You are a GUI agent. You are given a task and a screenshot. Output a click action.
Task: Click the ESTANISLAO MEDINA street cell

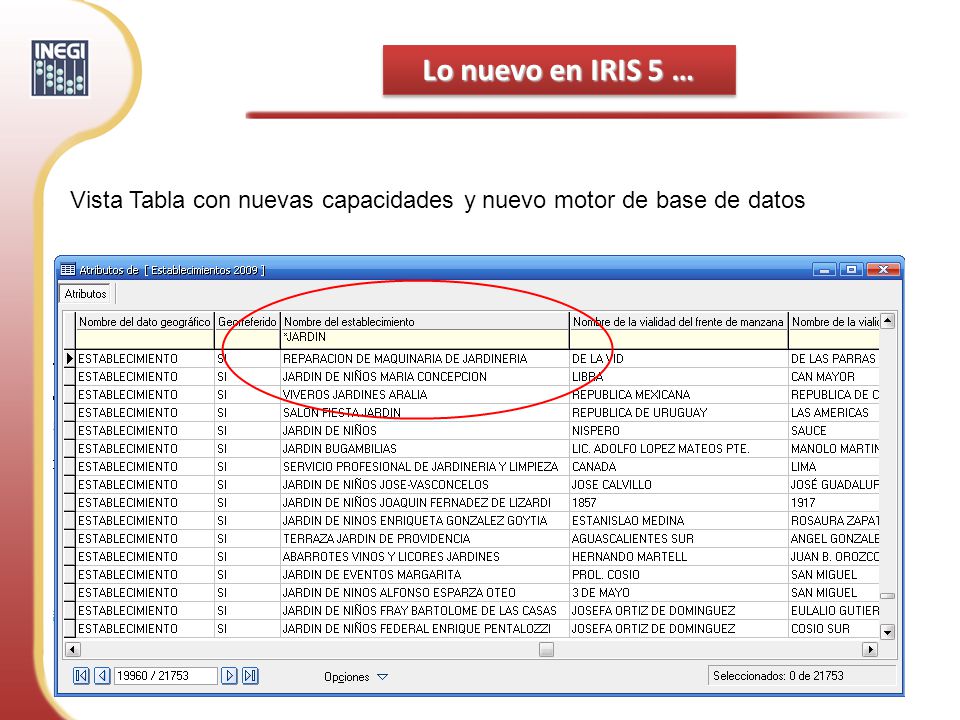tap(678, 520)
